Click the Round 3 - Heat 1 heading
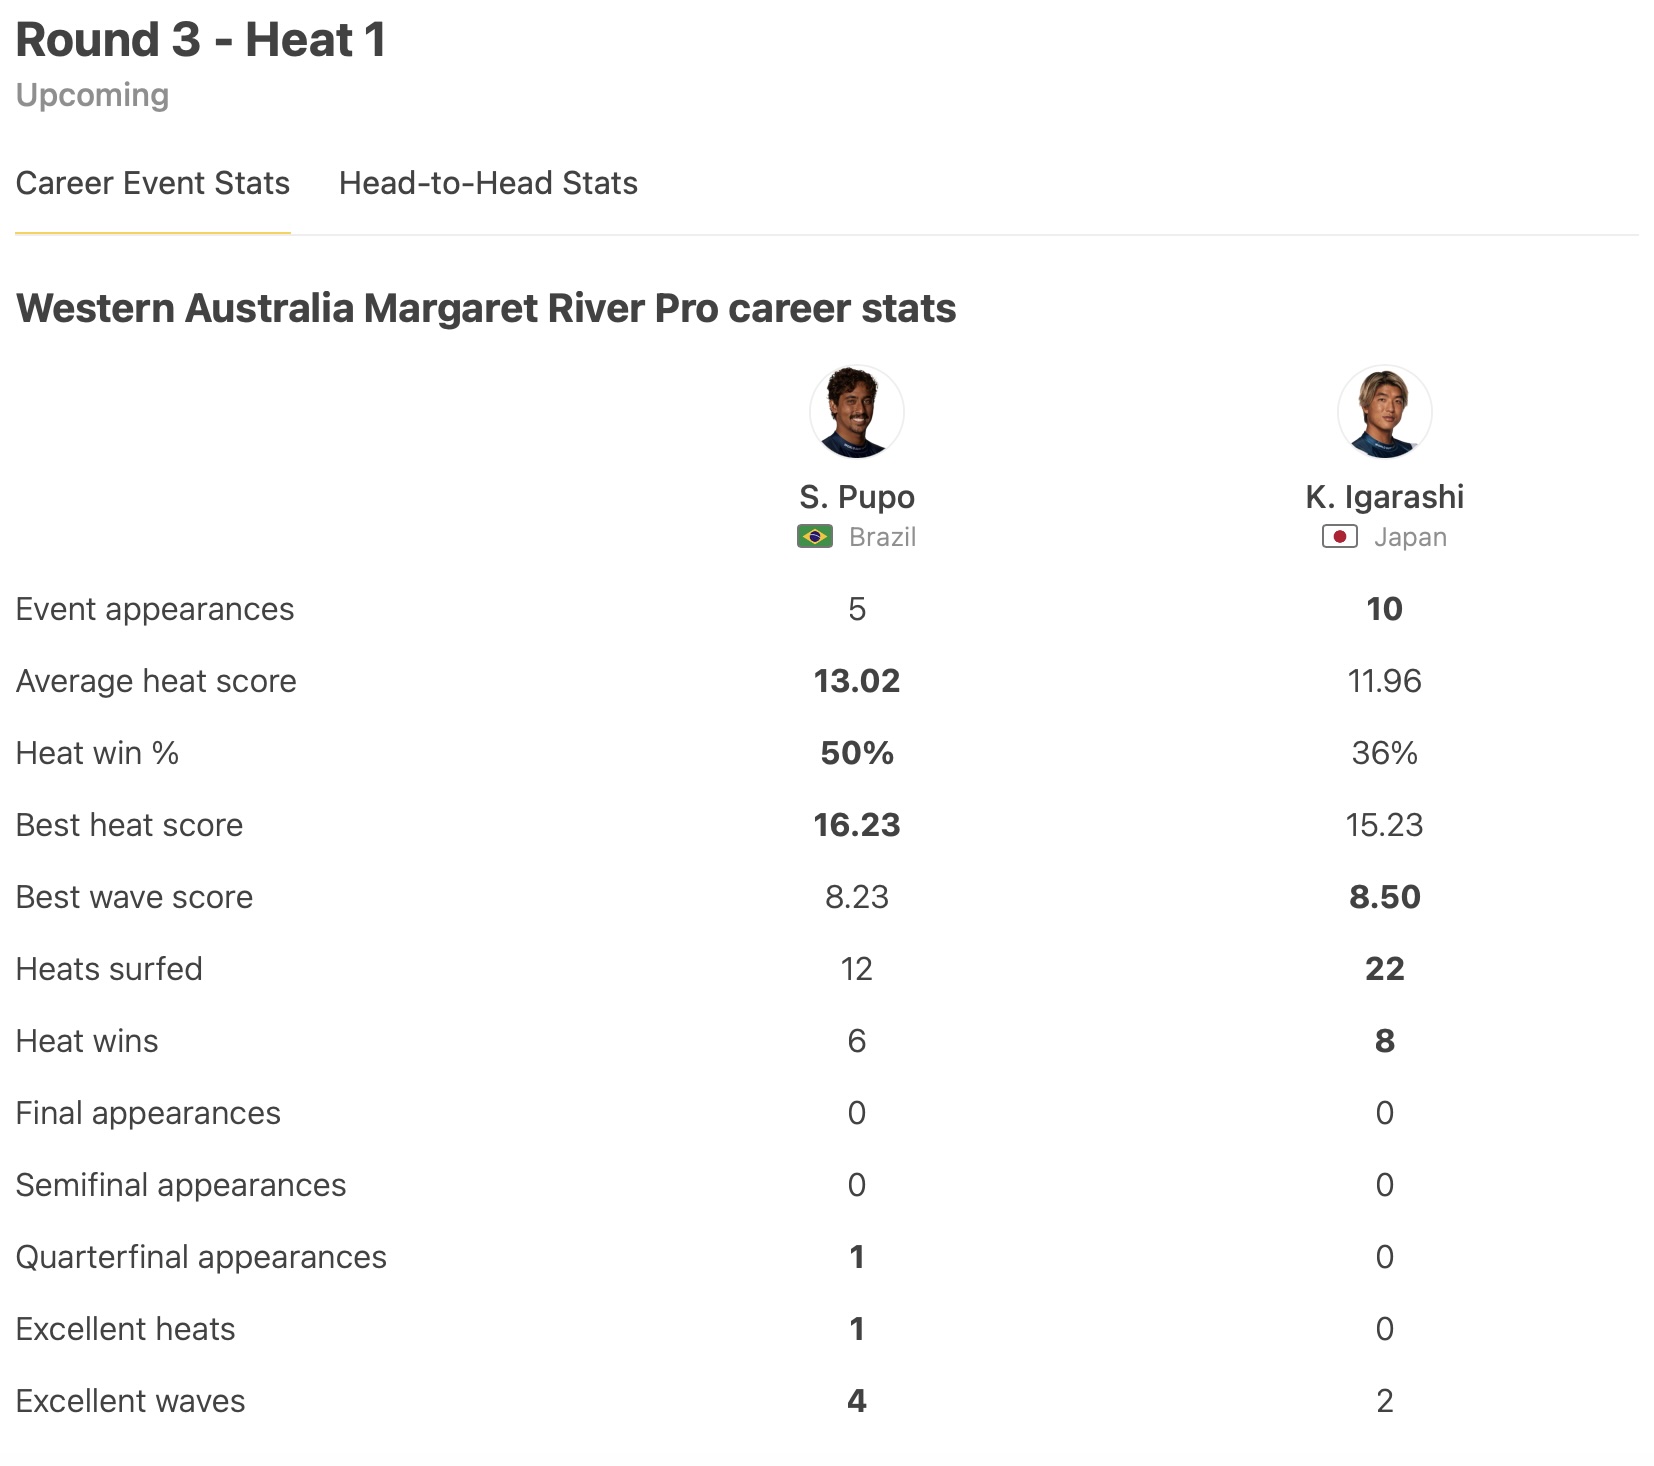1654x1466 pixels. pyautogui.click(x=201, y=41)
